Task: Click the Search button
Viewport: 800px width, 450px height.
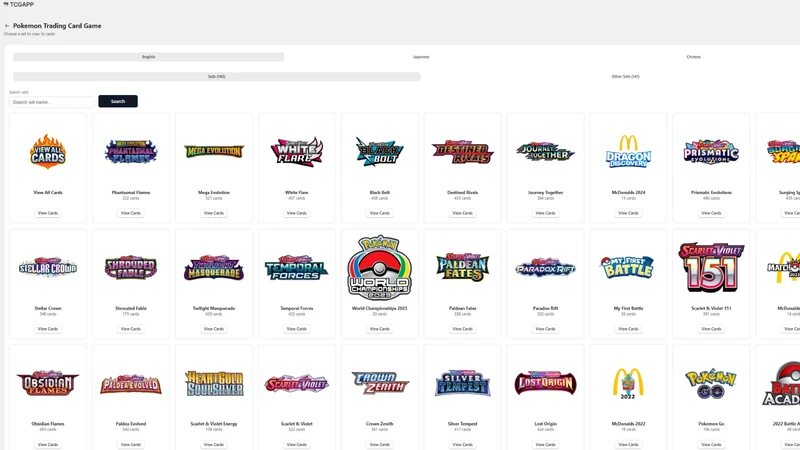Action: [x=118, y=102]
